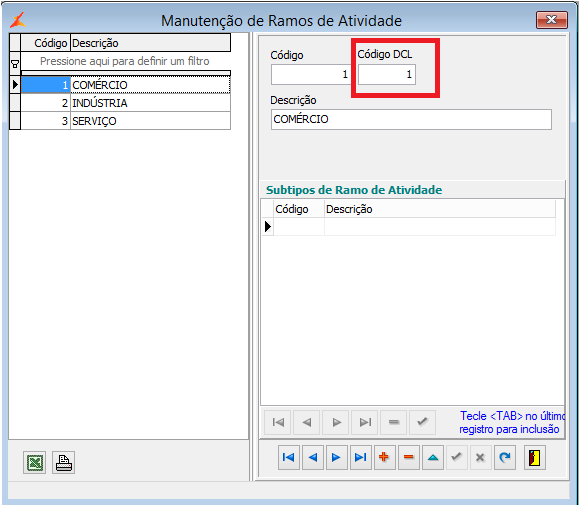Click the Descrição text field with COMÉRCIO
The width and height of the screenshot is (579, 508).
click(411, 119)
